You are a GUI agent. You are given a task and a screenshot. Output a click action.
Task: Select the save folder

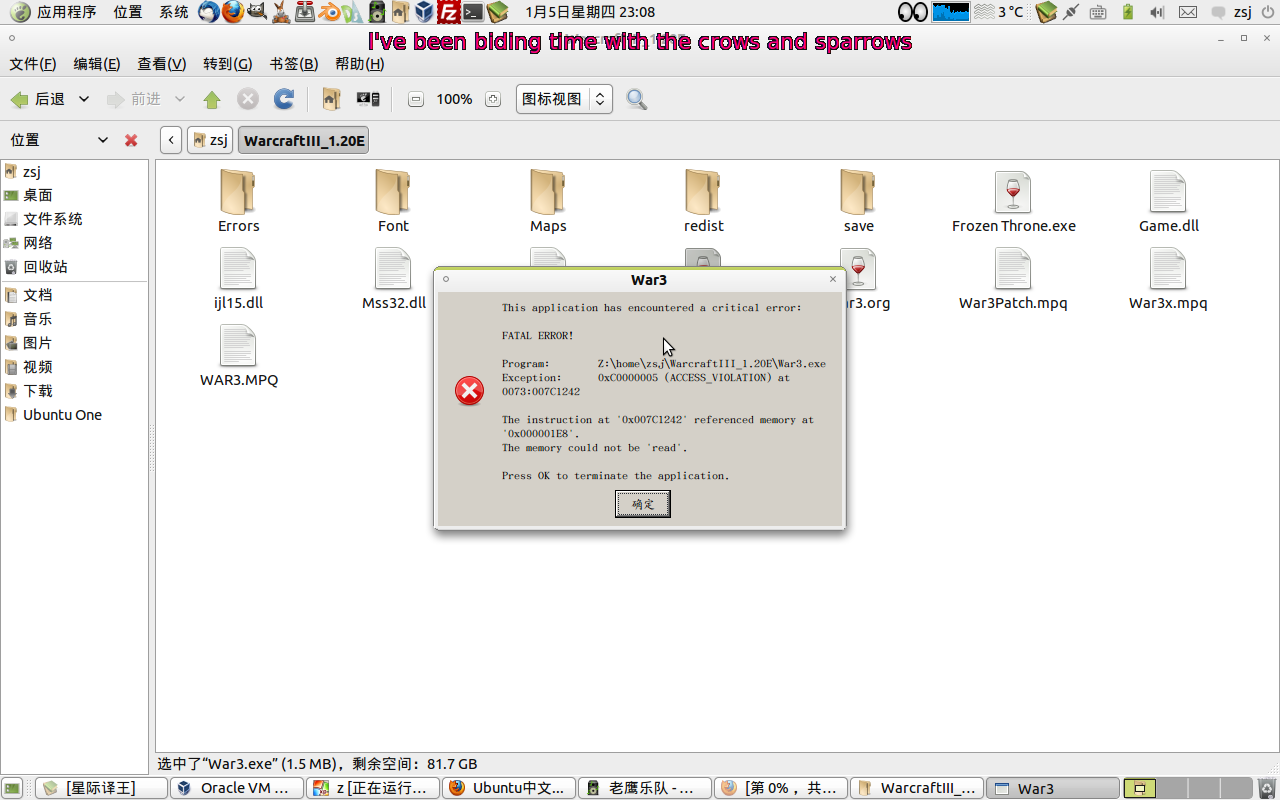pos(858,201)
